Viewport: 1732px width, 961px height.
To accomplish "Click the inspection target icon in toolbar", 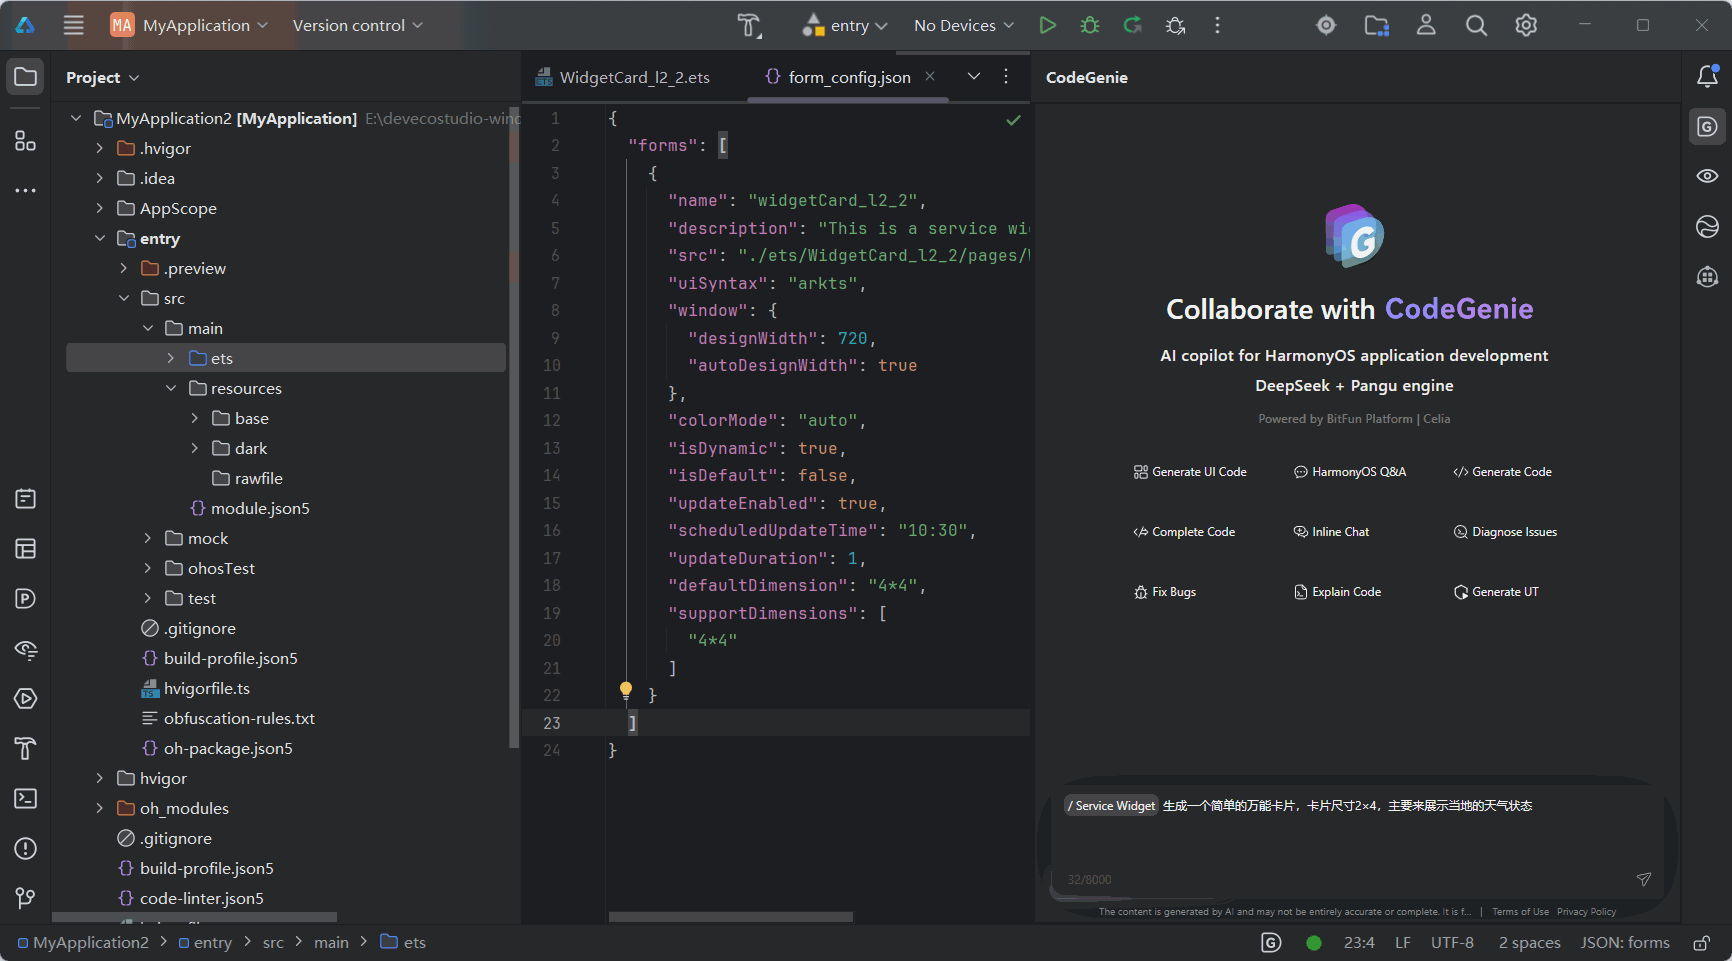I will 1326,25.
